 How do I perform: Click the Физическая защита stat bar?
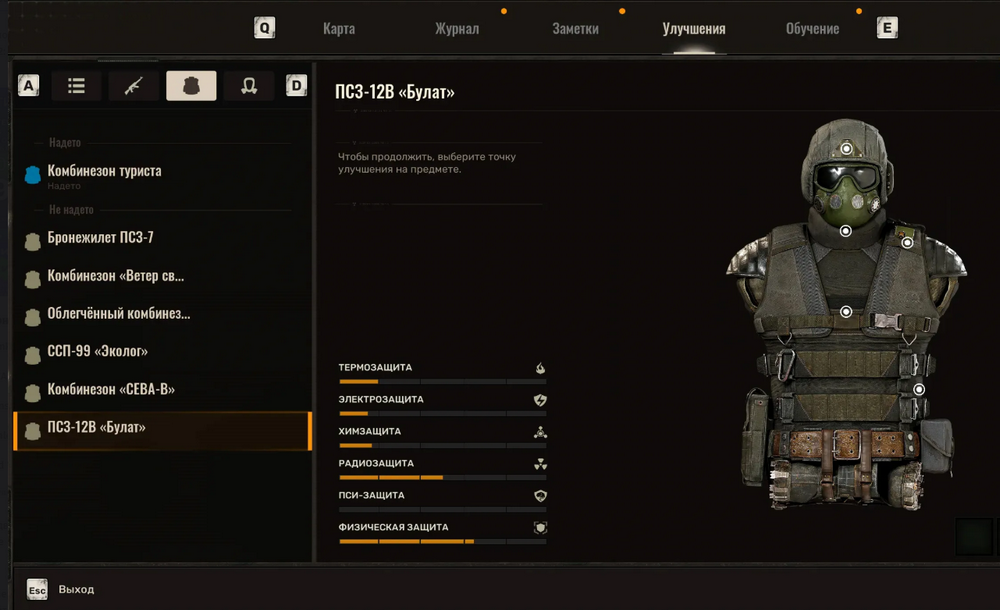(442, 541)
